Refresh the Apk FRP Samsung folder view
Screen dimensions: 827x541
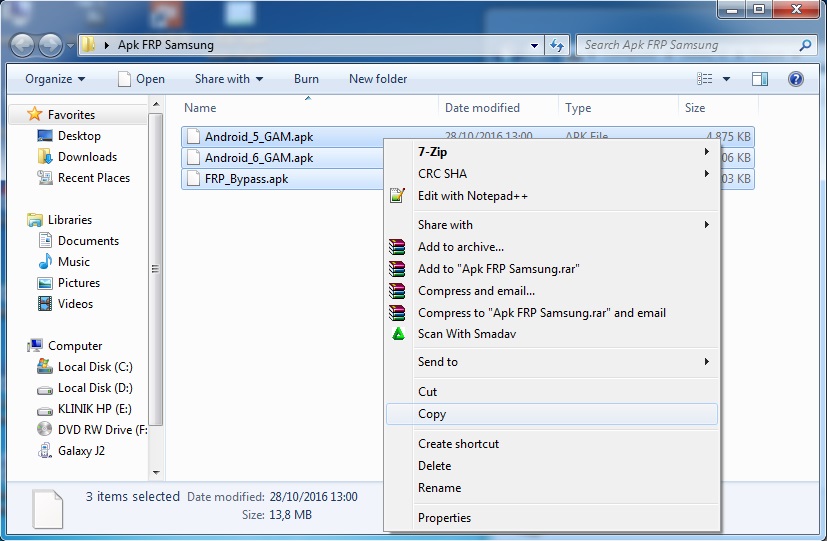click(557, 45)
